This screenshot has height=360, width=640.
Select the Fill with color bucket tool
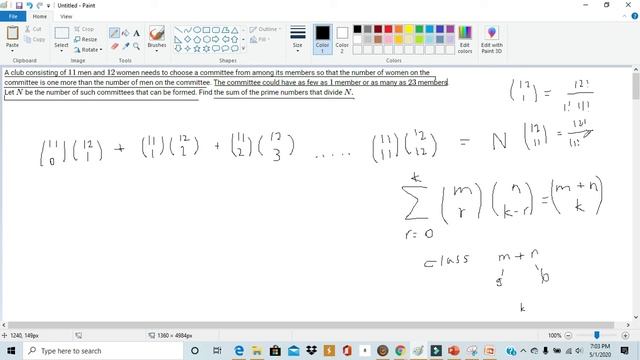coord(125,33)
